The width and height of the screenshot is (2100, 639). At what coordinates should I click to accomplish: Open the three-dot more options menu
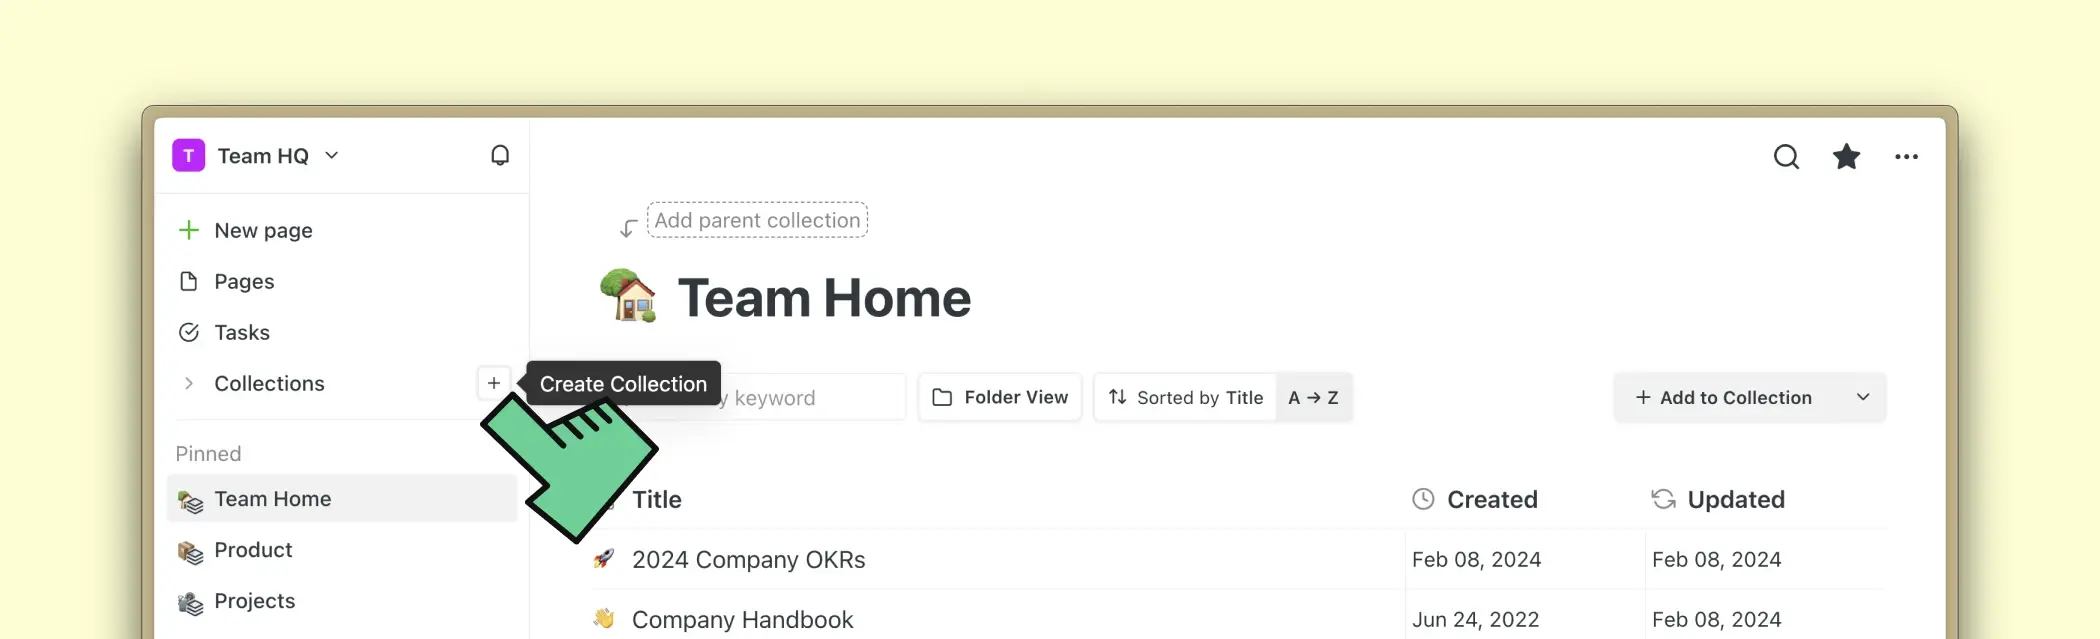[x=1906, y=157]
